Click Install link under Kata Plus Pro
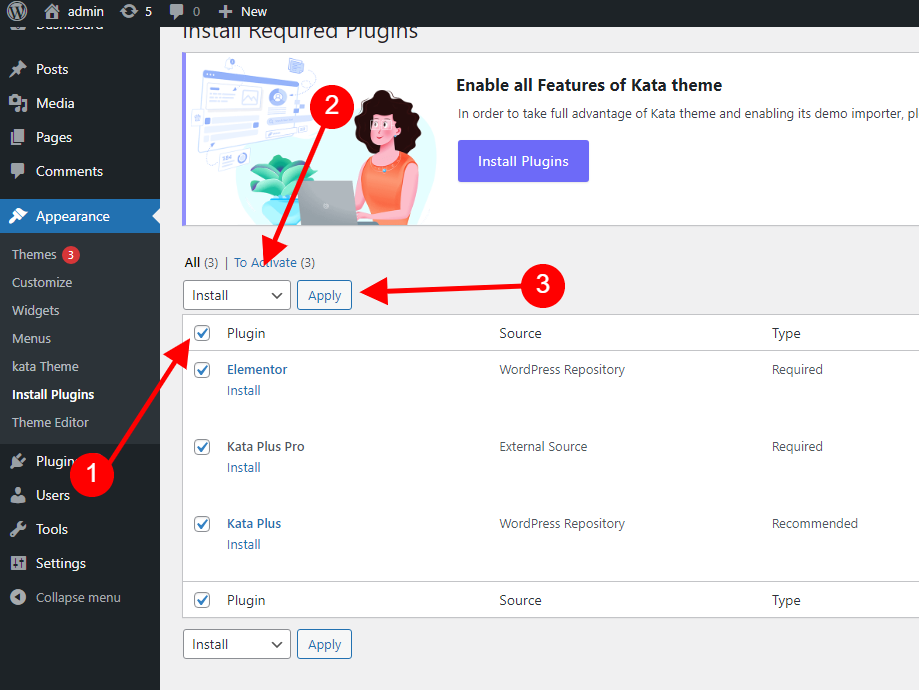 [244, 468]
